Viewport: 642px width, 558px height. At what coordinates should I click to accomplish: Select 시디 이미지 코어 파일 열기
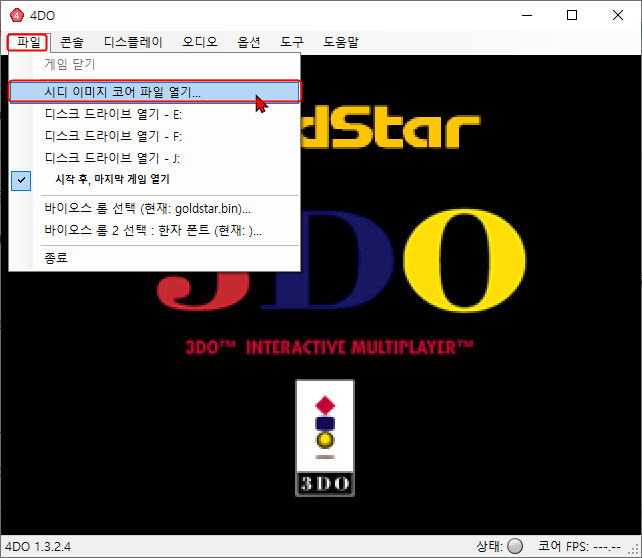[x=155, y=92]
